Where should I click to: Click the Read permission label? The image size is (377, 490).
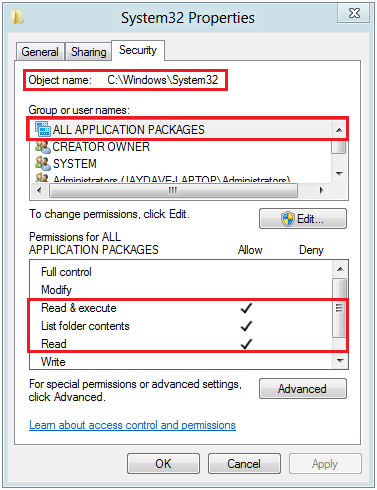click(x=54, y=344)
